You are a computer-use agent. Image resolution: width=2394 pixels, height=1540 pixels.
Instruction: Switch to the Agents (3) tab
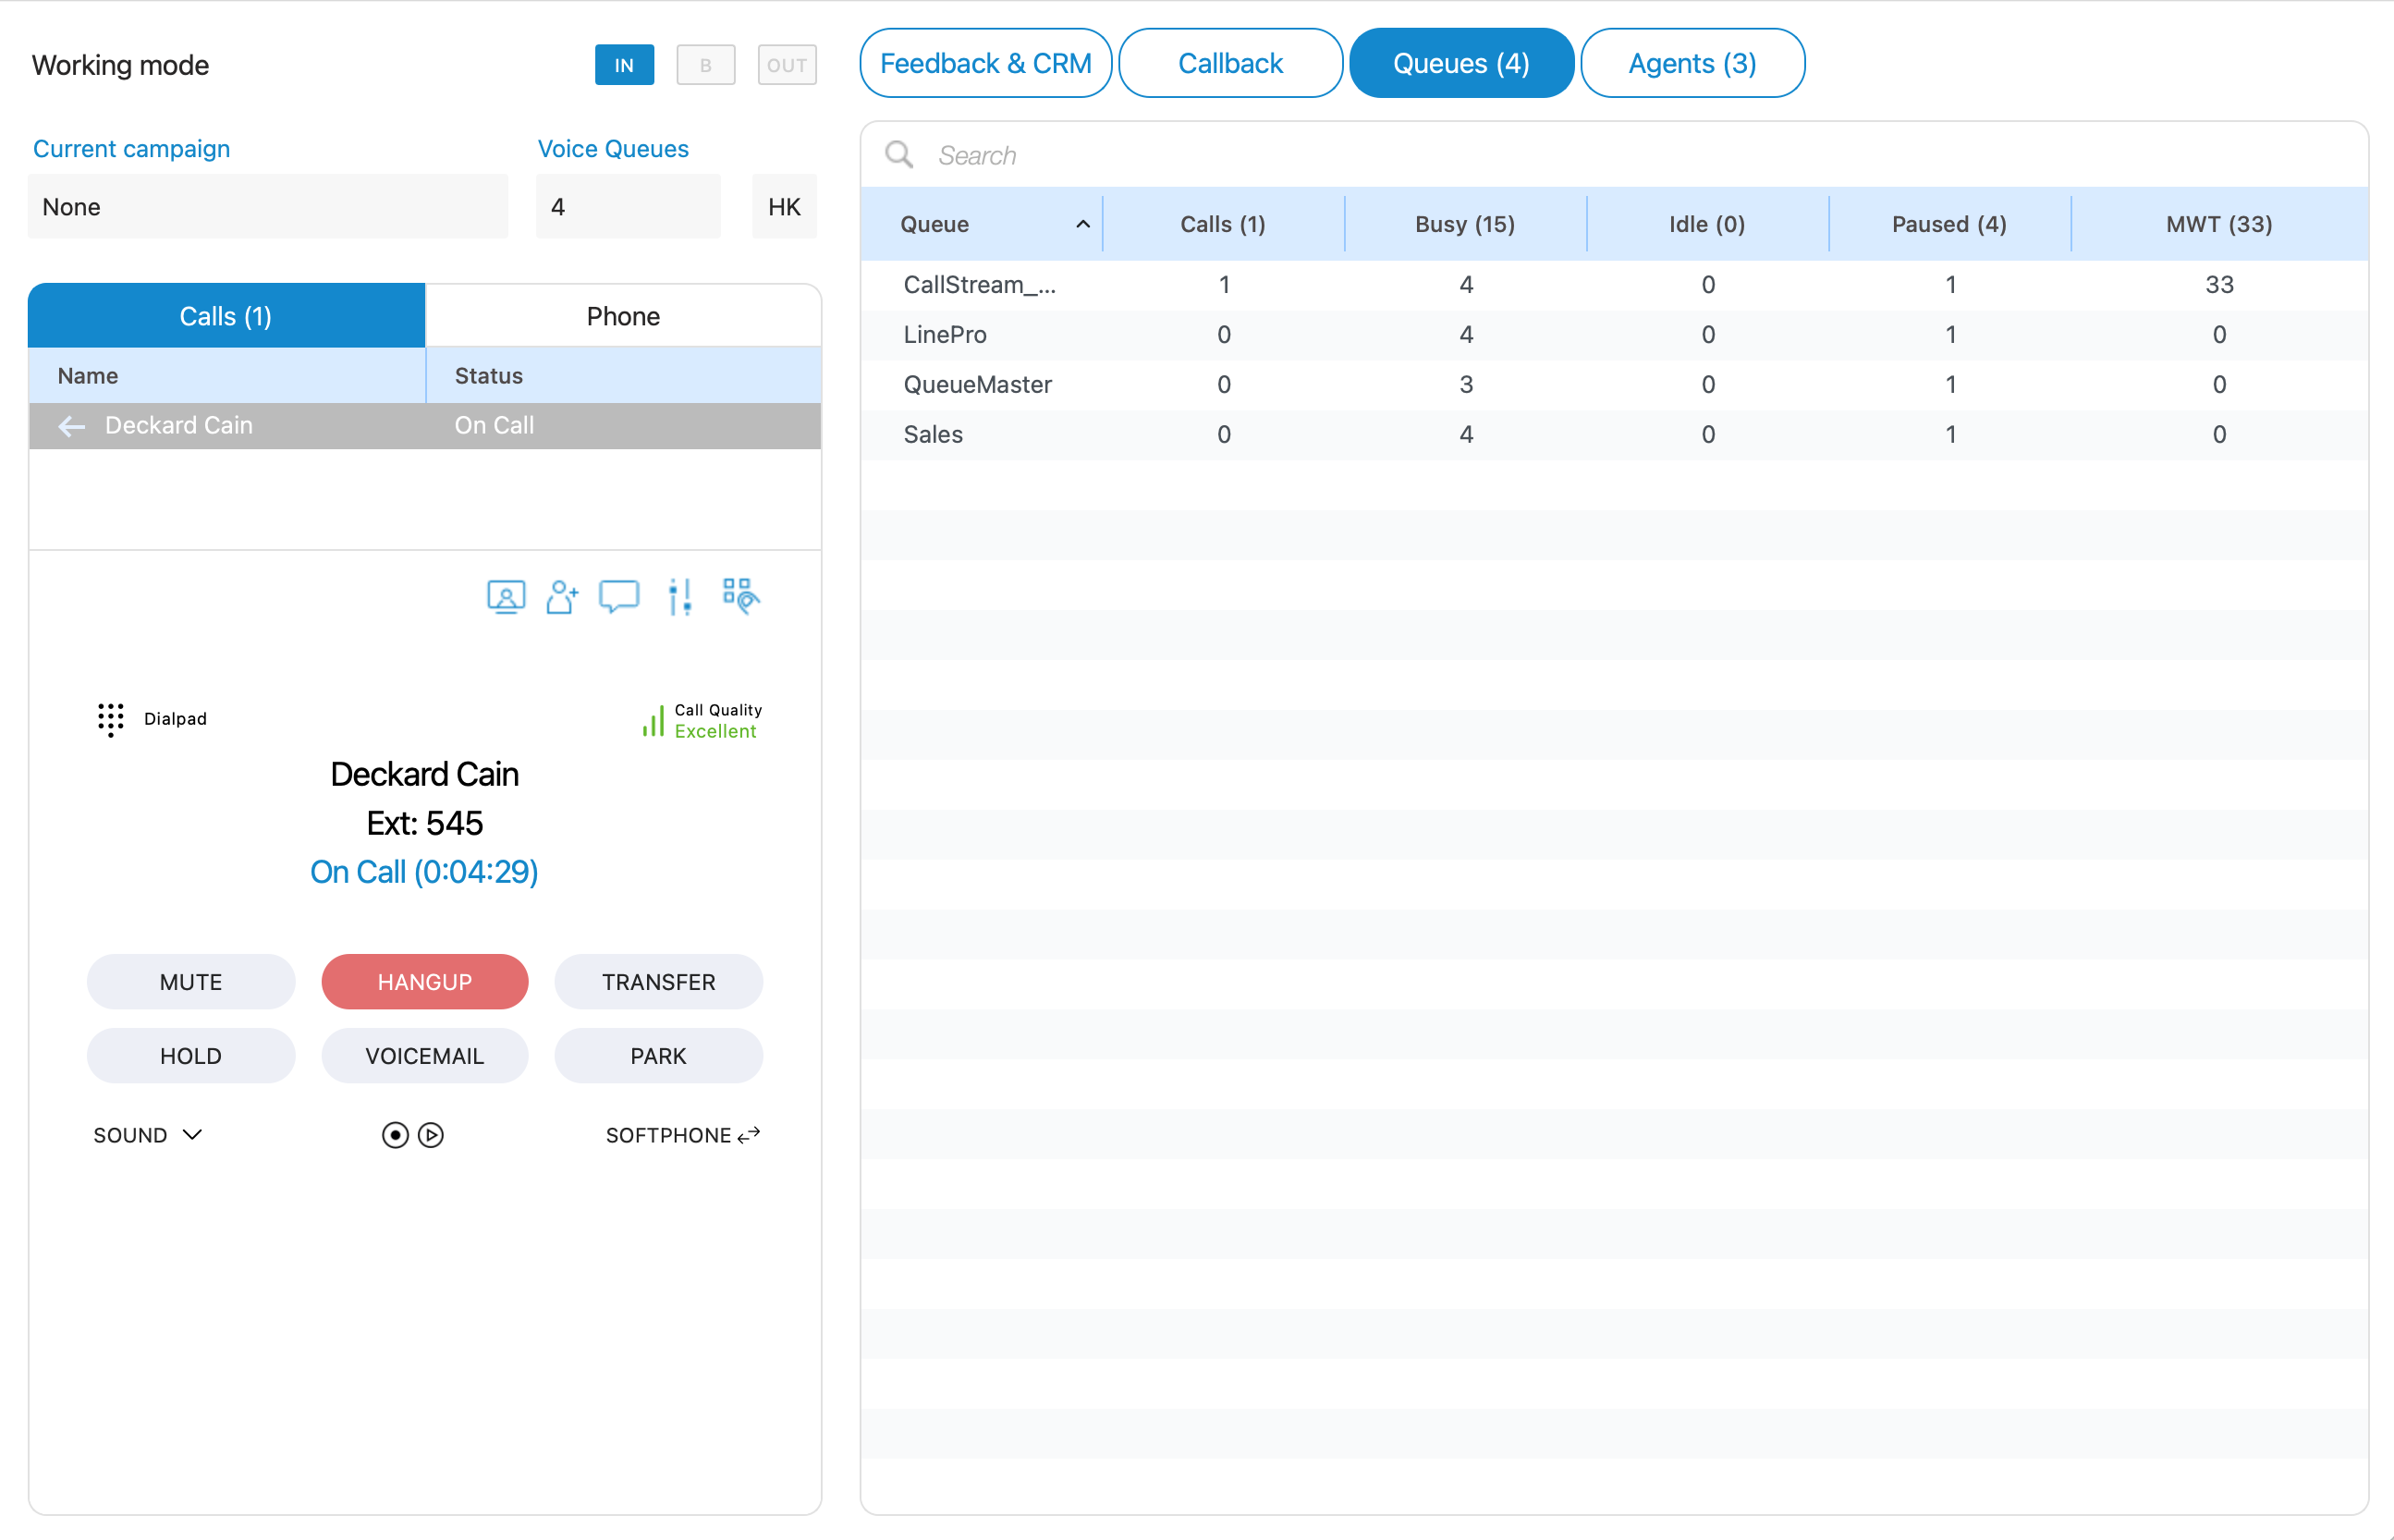pyautogui.click(x=1692, y=63)
